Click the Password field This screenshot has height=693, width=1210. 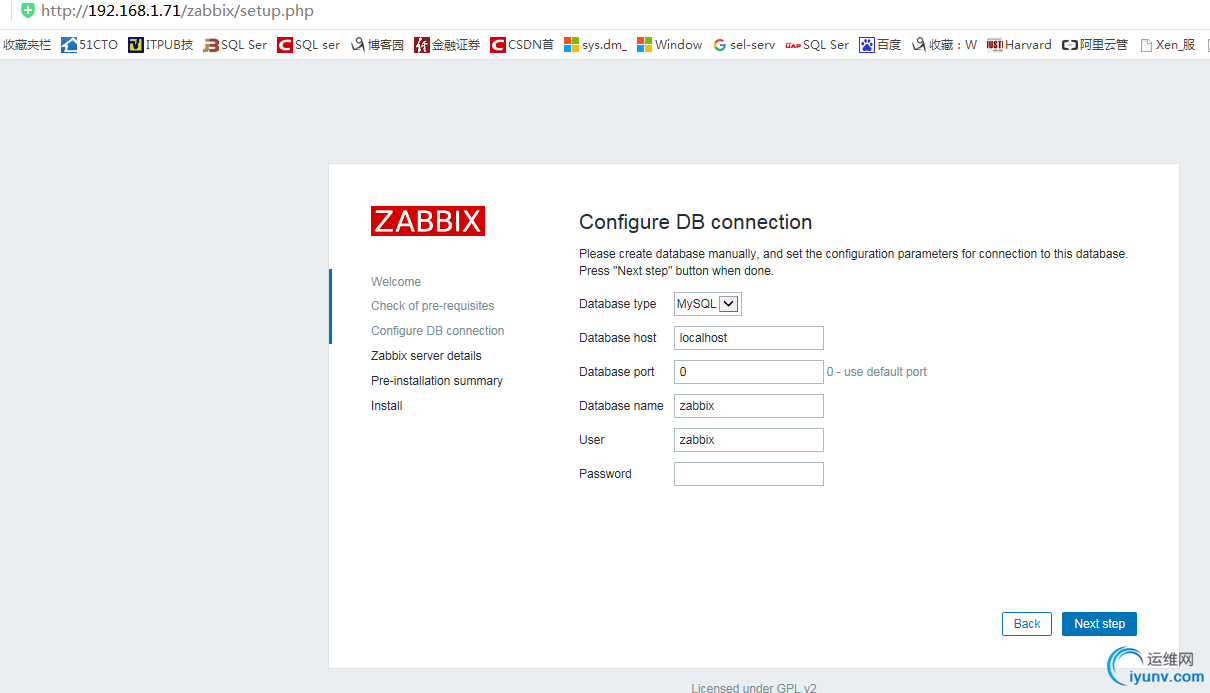click(749, 474)
